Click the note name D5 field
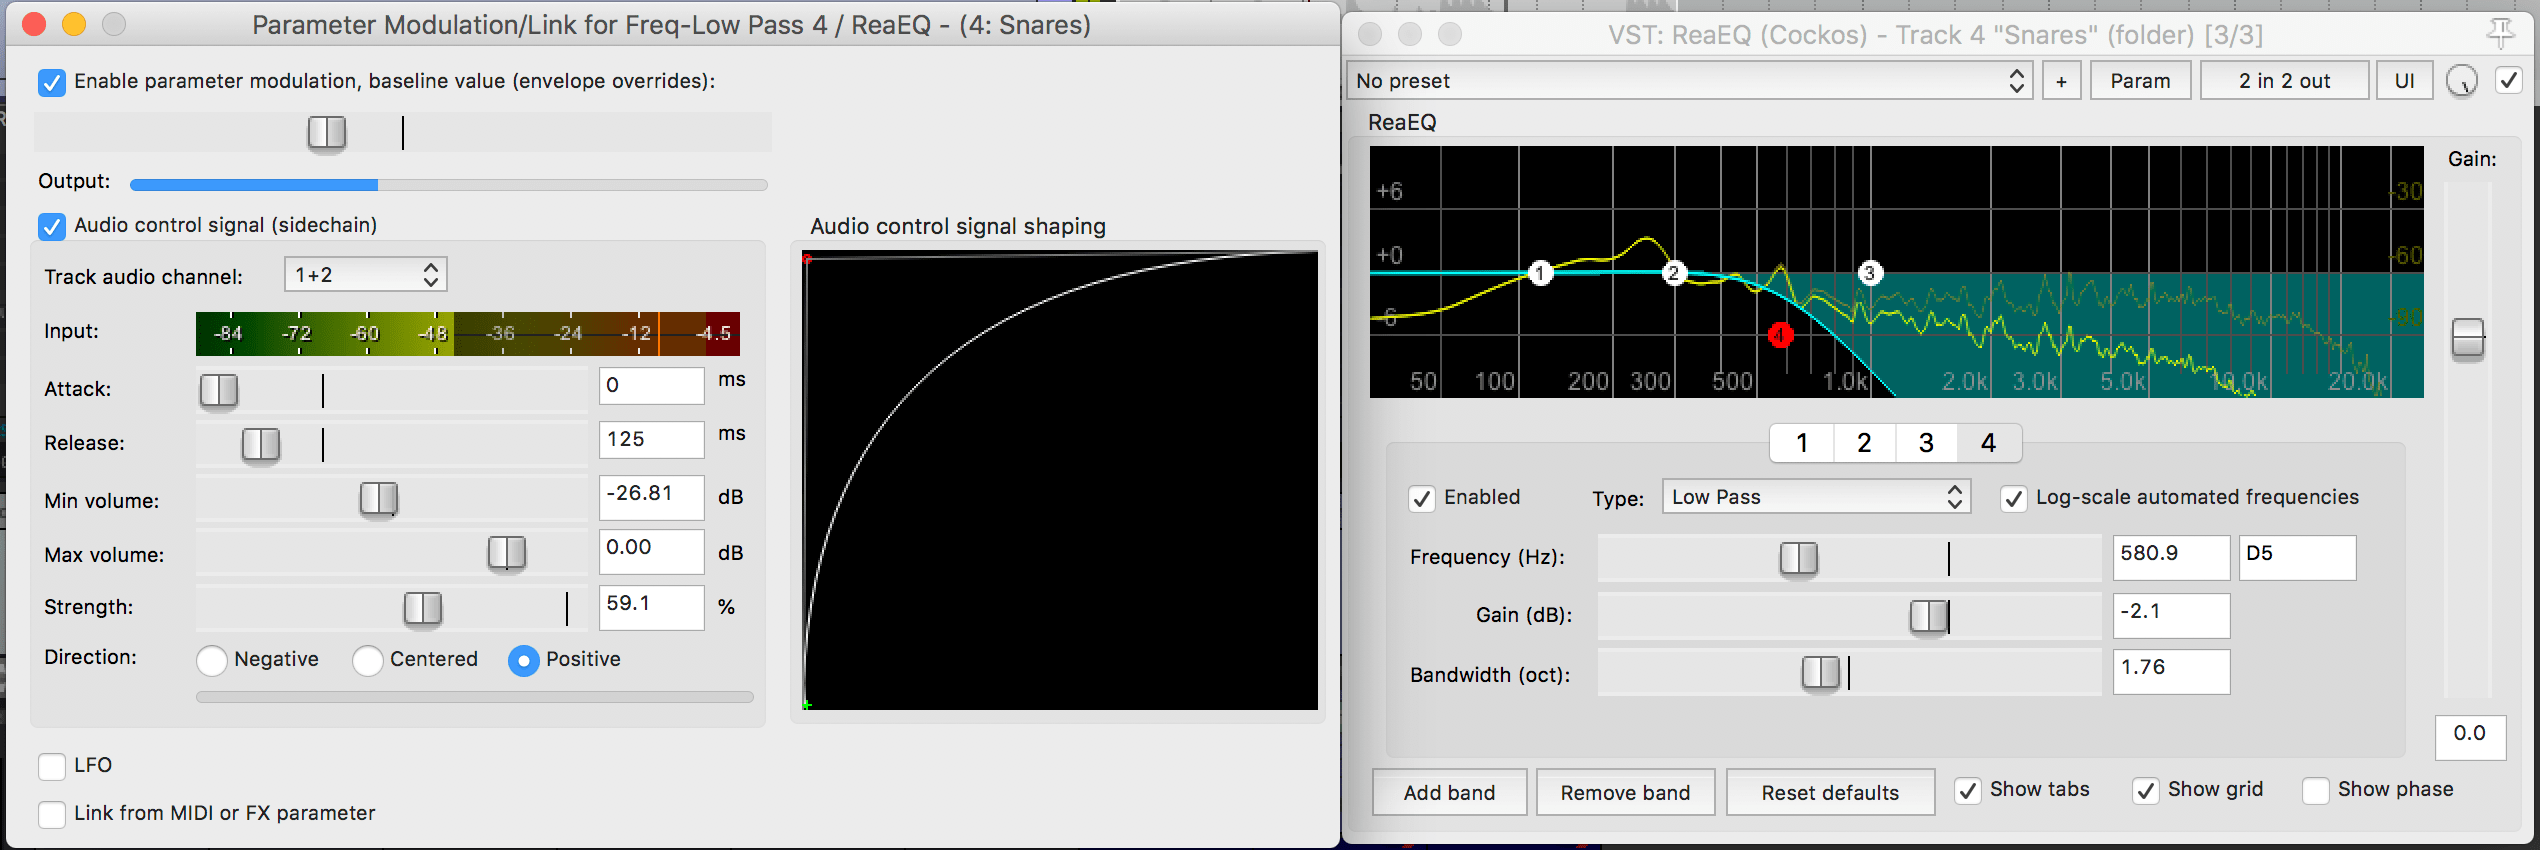 pos(2297,557)
